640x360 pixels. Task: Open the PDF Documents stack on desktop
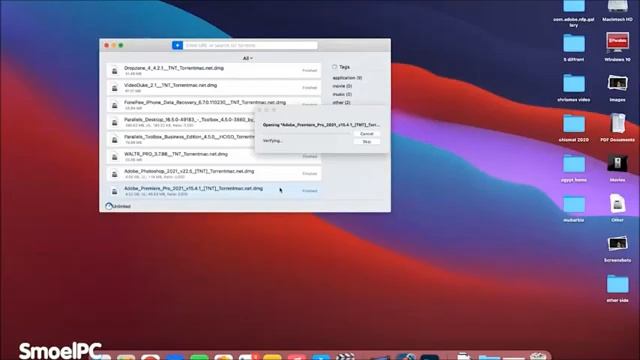pyautogui.click(x=618, y=123)
